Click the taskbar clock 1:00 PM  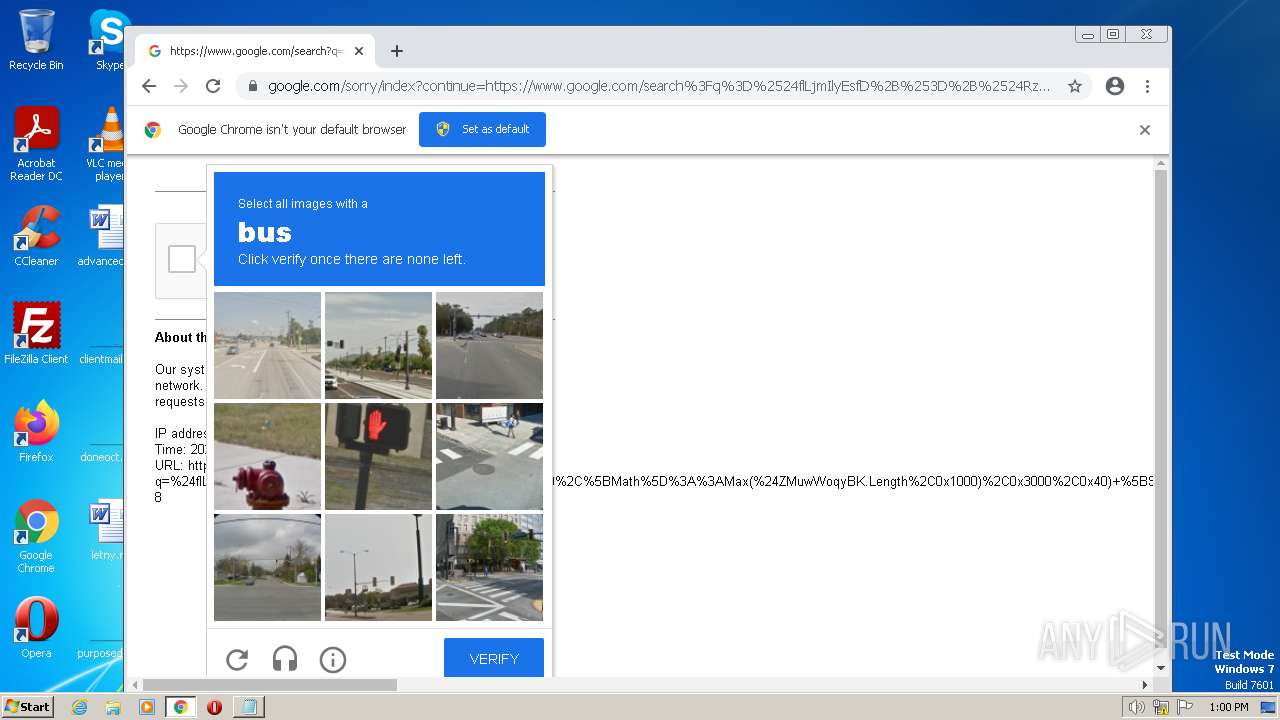tap(1228, 707)
